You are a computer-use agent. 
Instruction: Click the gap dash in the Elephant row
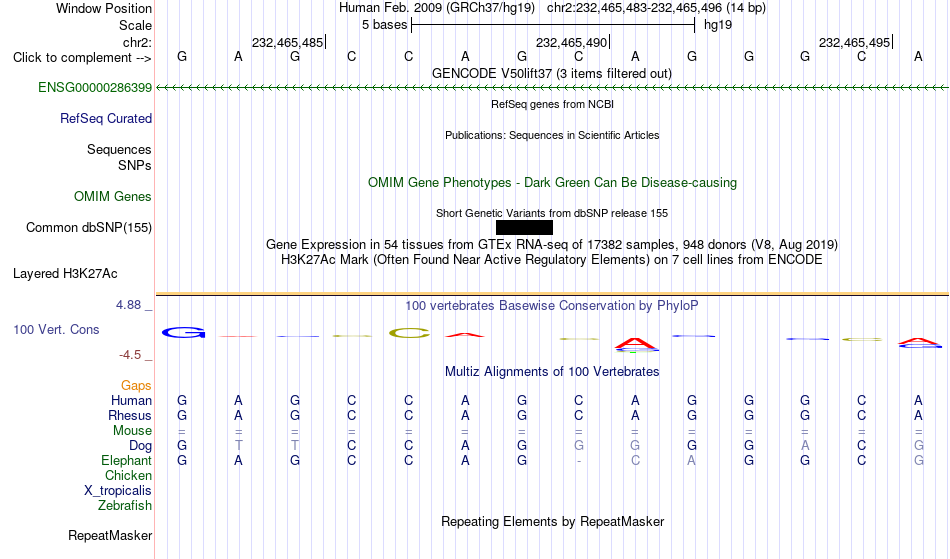[579, 461]
